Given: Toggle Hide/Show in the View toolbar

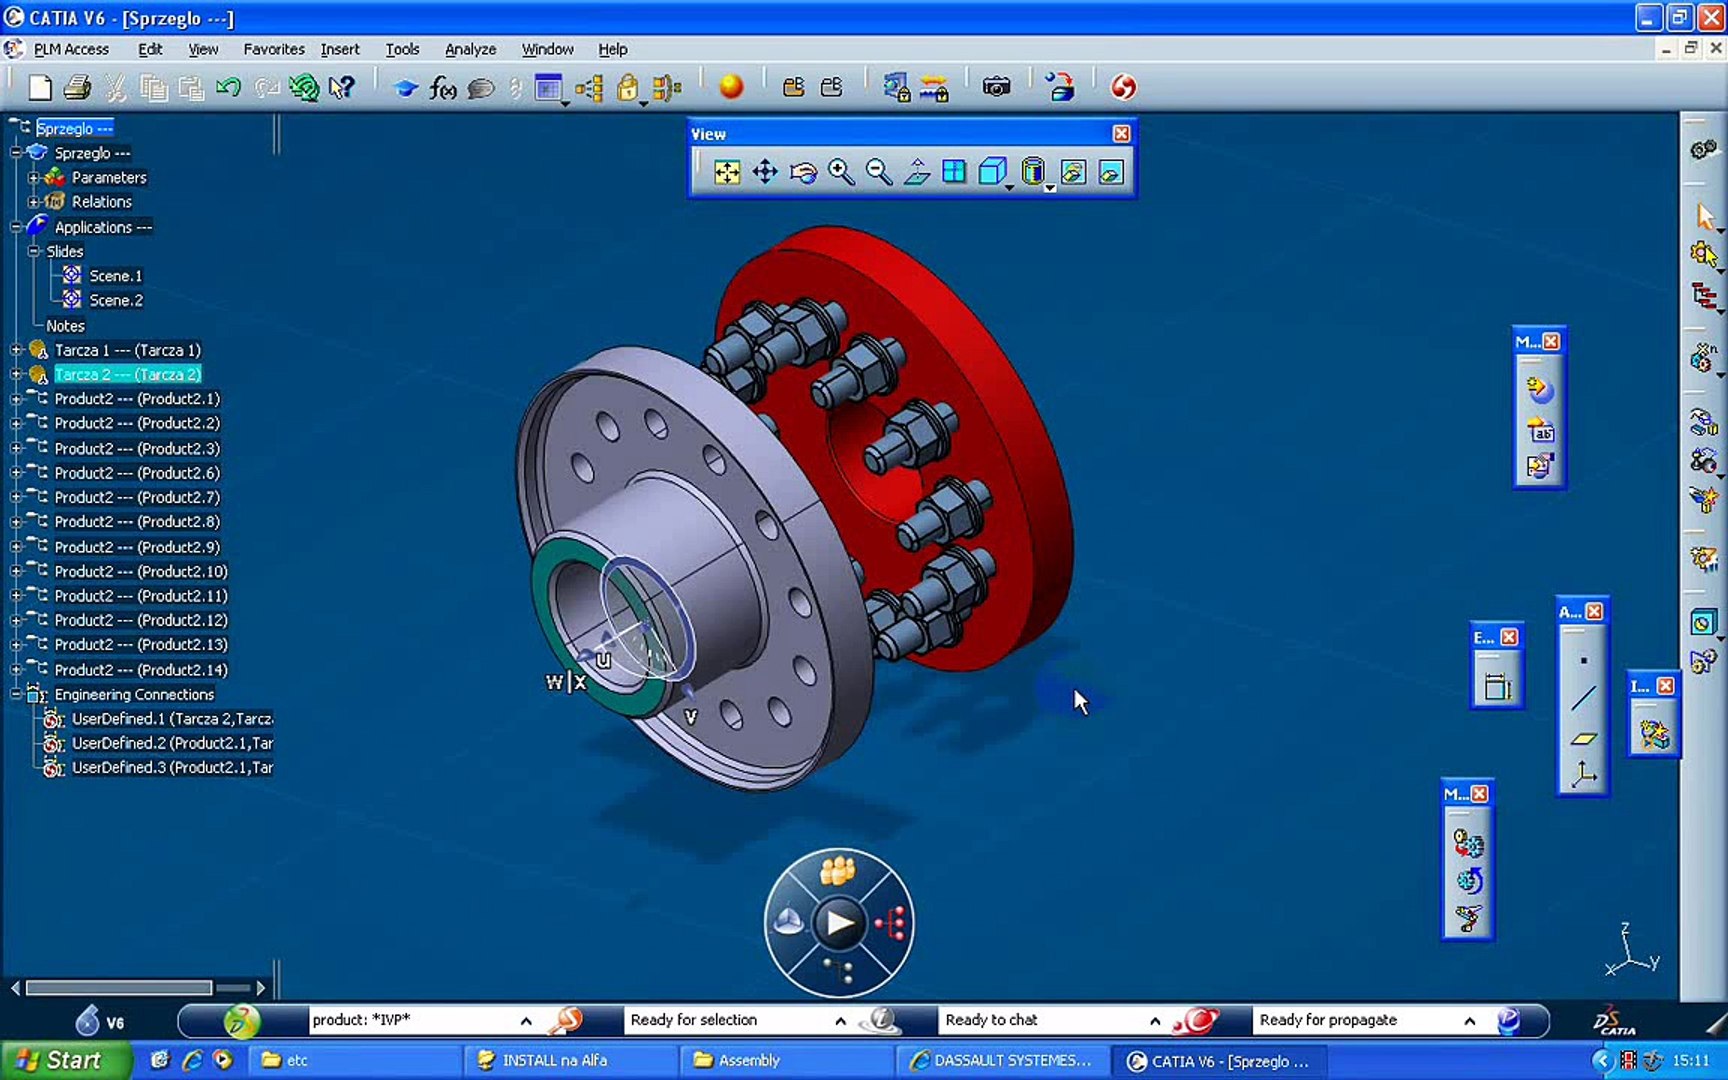Looking at the screenshot, I should coord(1073,172).
